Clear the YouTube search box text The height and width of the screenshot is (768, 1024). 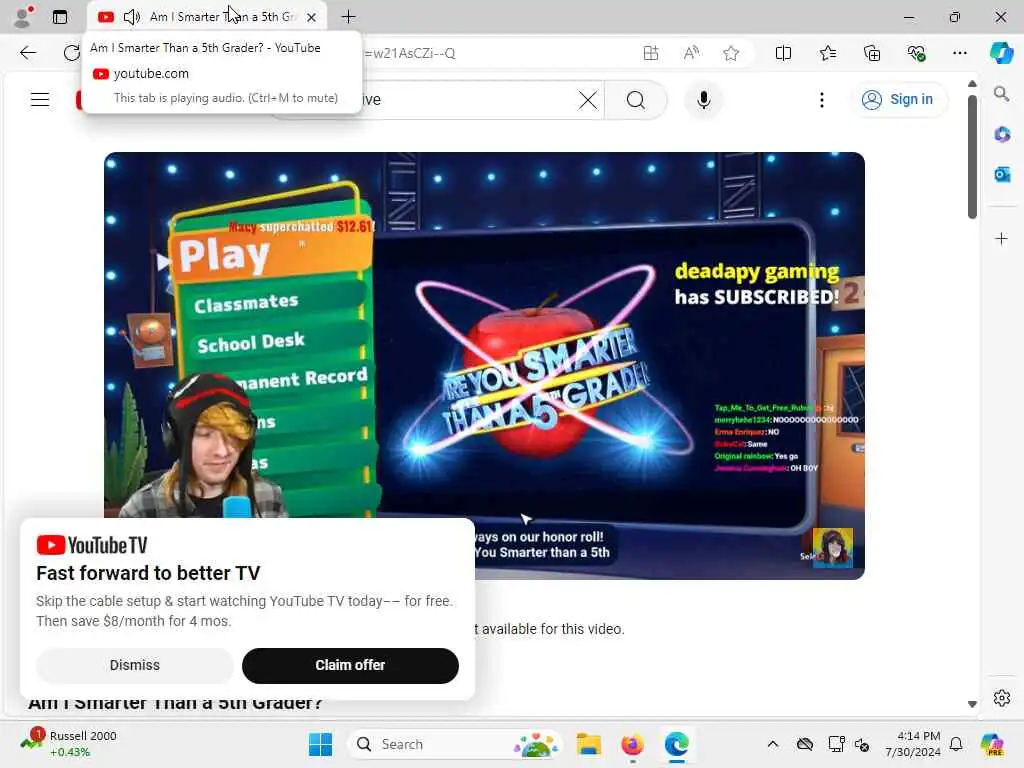(x=588, y=100)
